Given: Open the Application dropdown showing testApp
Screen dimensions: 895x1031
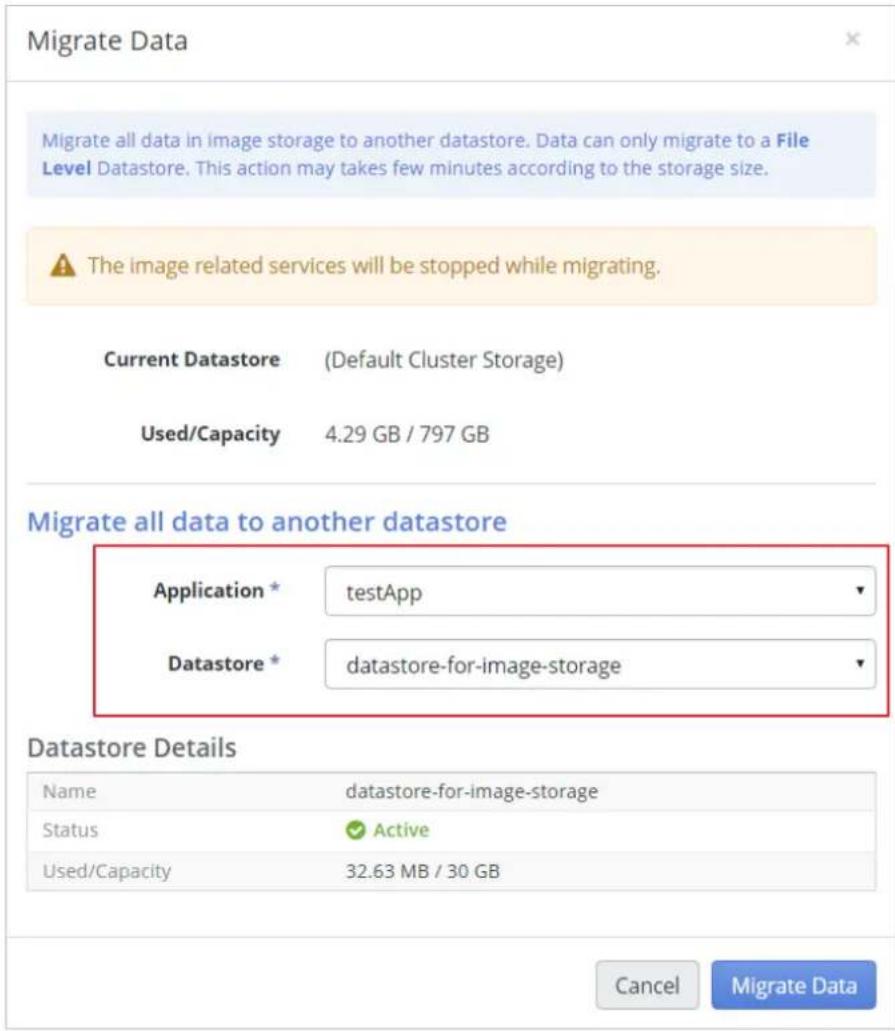Looking at the screenshot, I should tap(600, 591).
